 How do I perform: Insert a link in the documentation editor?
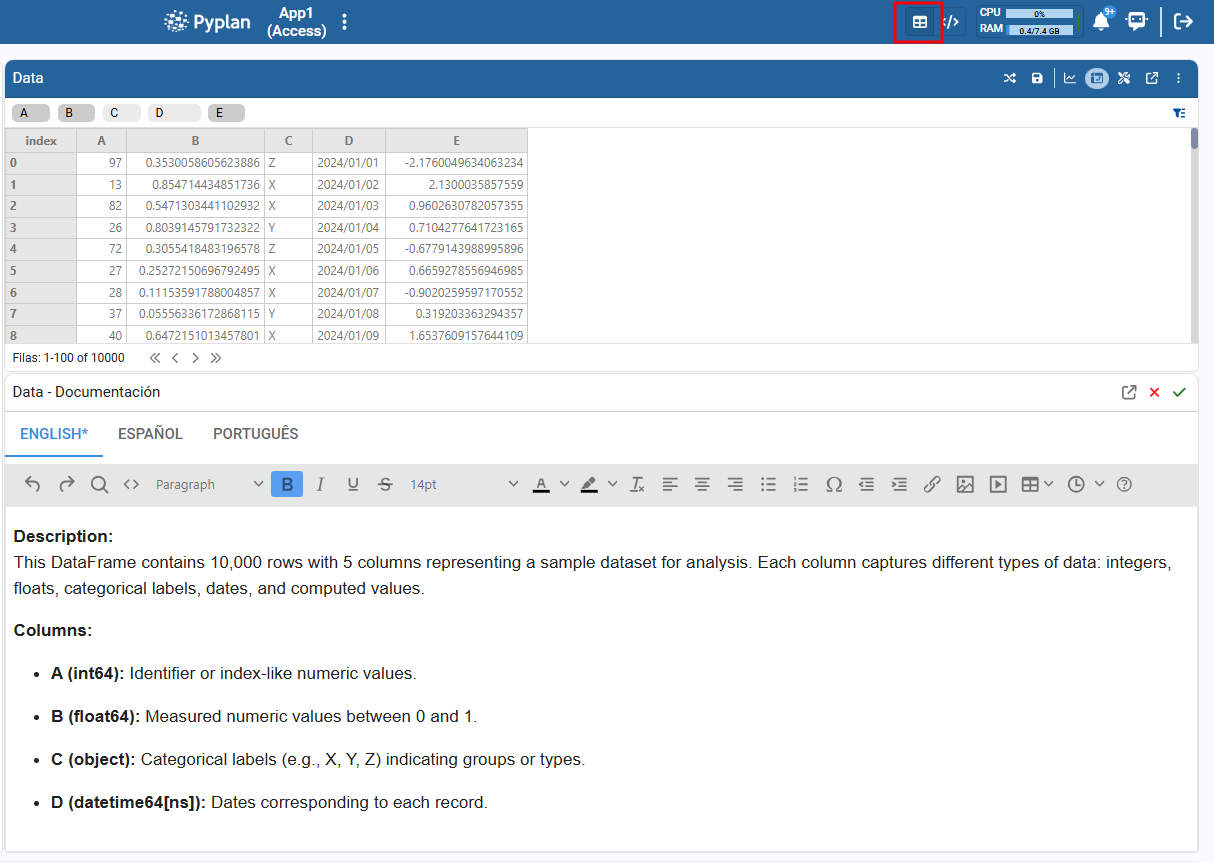932,484
